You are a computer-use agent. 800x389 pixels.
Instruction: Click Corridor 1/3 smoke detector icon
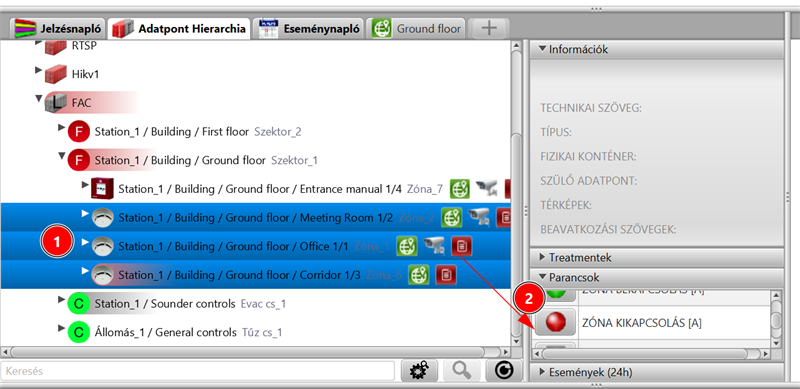[102, 275]
